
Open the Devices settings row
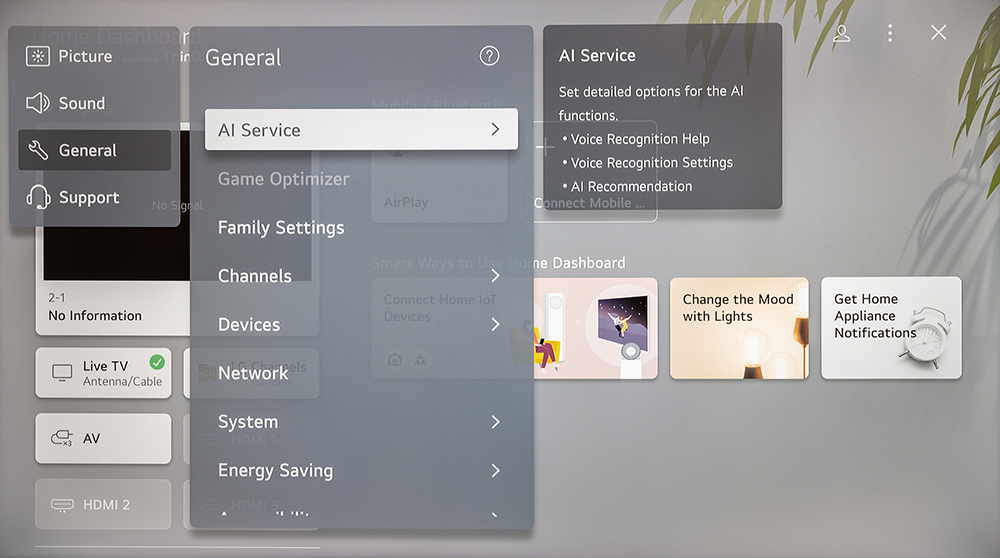pyautogui.click(x=361, y=324)
